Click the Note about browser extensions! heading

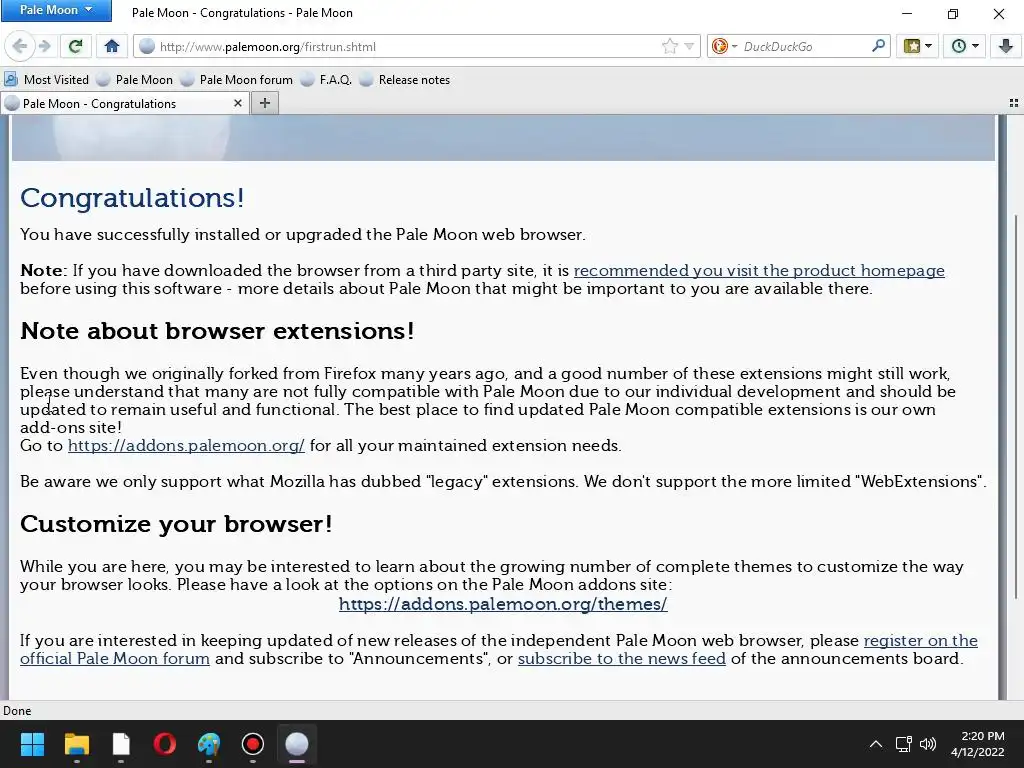tap(217, 331)
